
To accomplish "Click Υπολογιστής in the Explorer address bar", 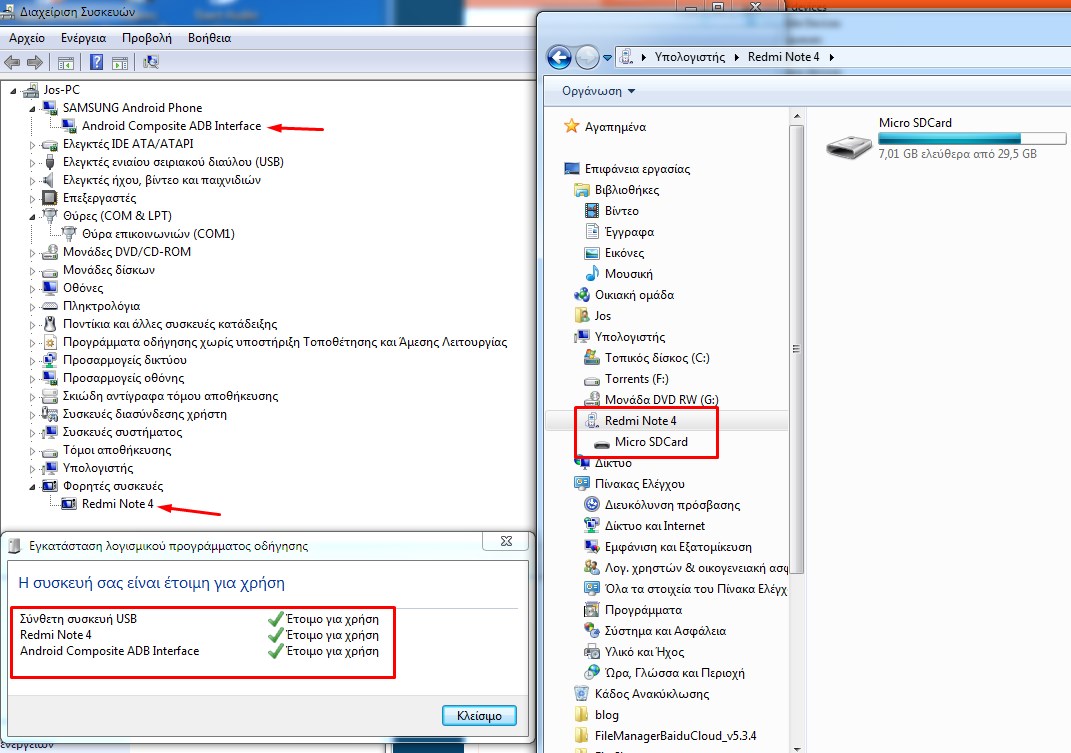I will coord(690,57).
